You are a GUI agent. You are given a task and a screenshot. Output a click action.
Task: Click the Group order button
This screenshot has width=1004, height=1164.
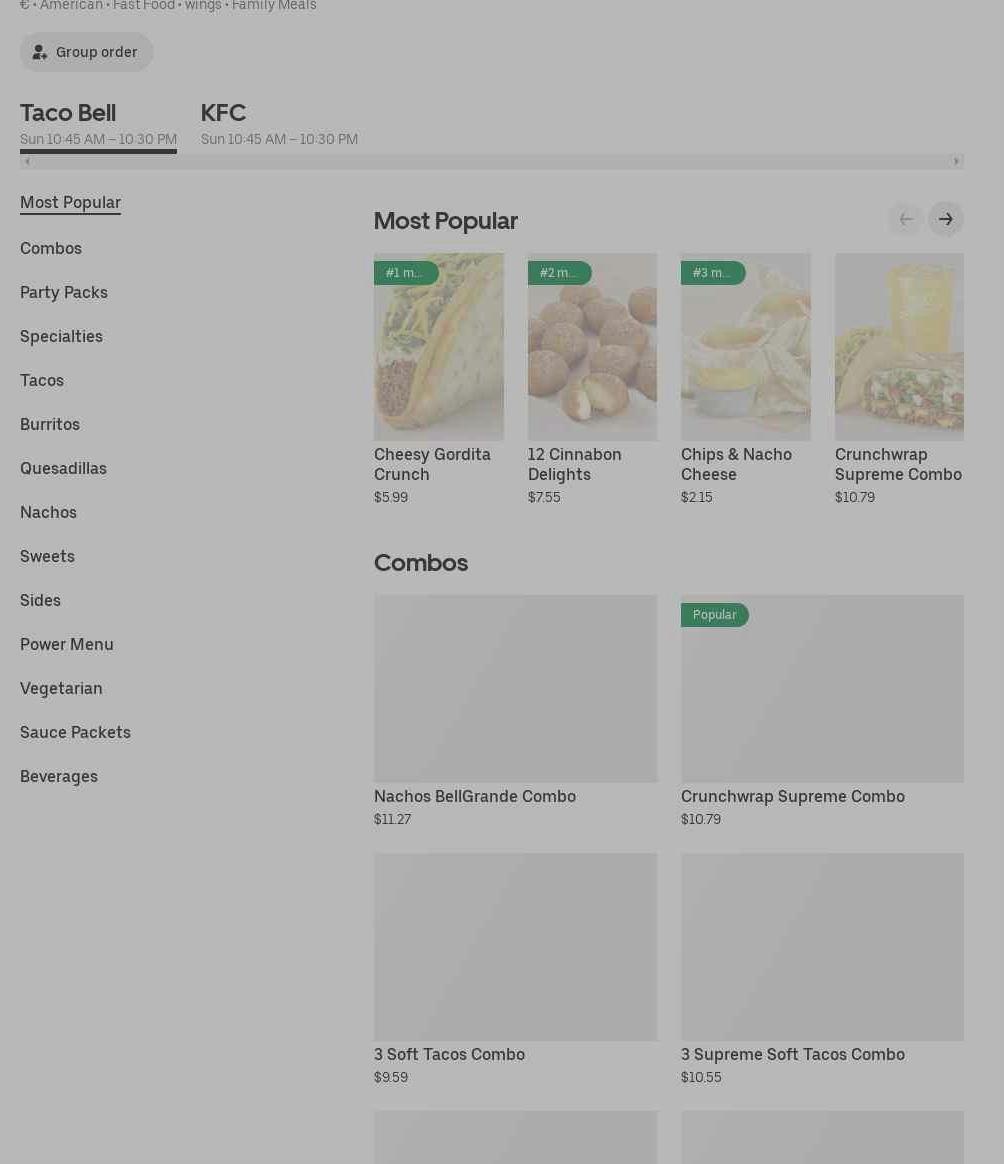click(86, 52)
